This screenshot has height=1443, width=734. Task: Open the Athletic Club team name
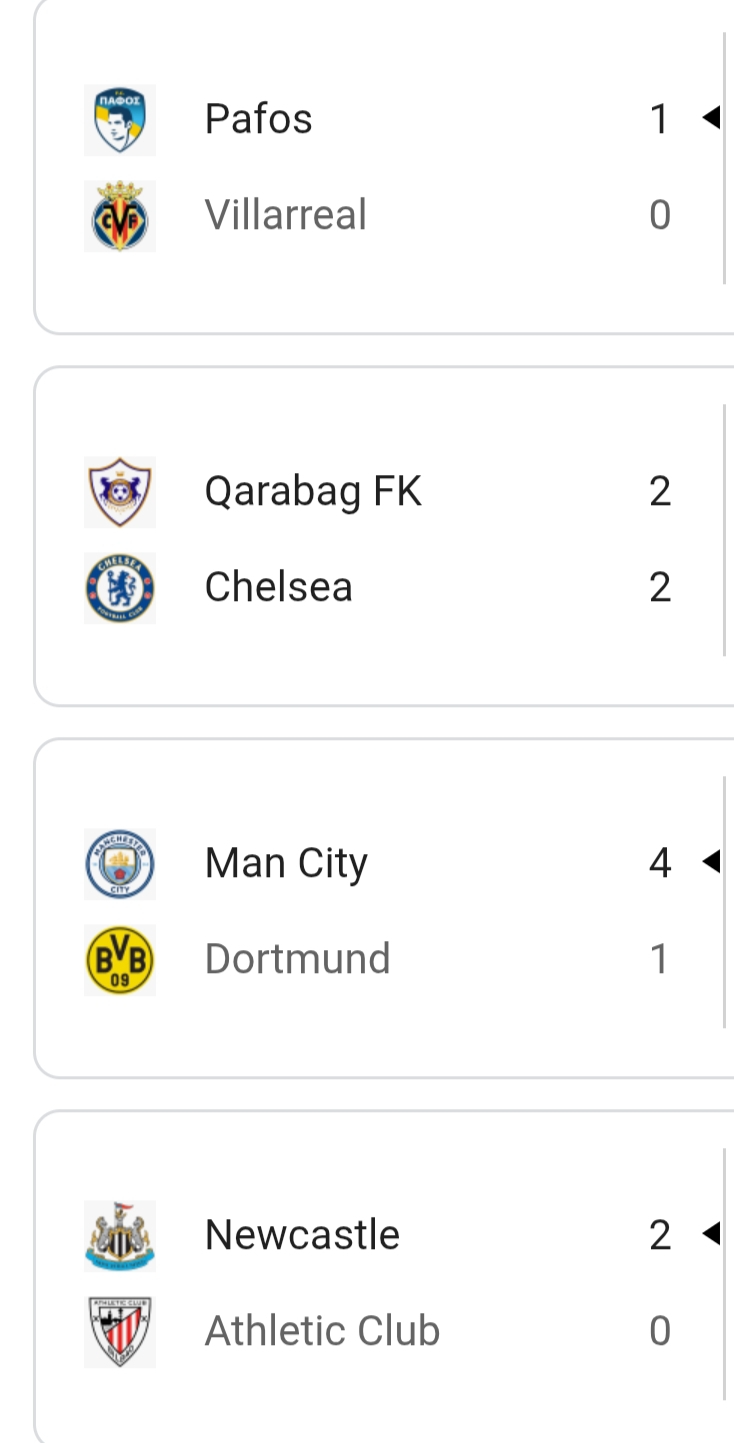[322, 1332]
